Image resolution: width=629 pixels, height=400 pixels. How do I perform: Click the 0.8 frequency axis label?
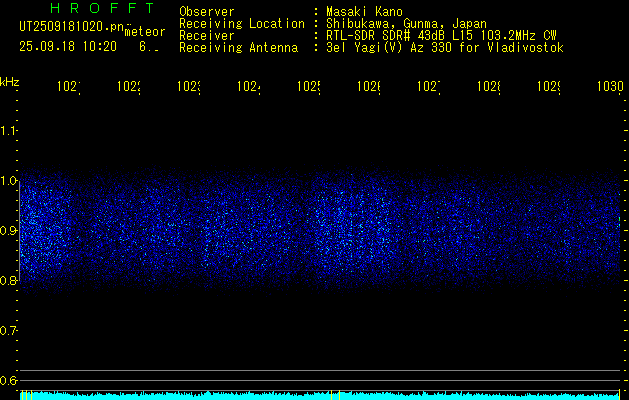8,280
